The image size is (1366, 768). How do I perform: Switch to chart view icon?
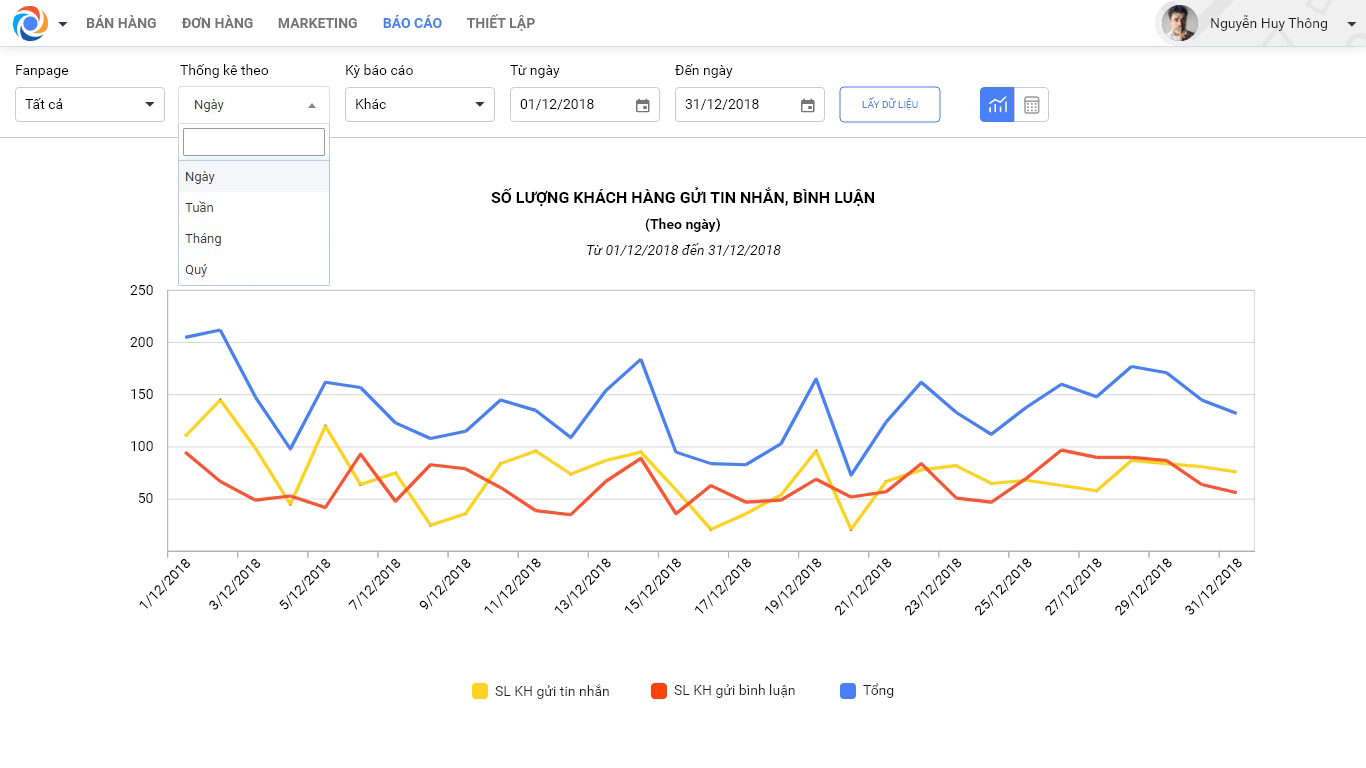[x=997, y=105]
